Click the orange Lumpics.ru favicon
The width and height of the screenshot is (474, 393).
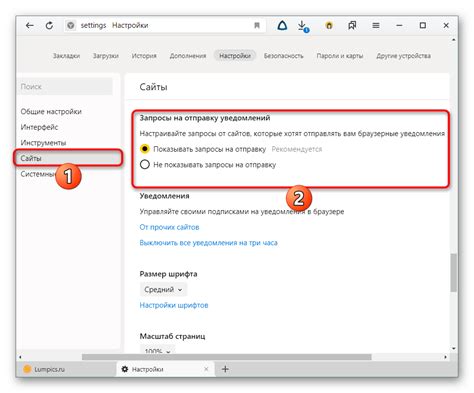tap(27, 369)
